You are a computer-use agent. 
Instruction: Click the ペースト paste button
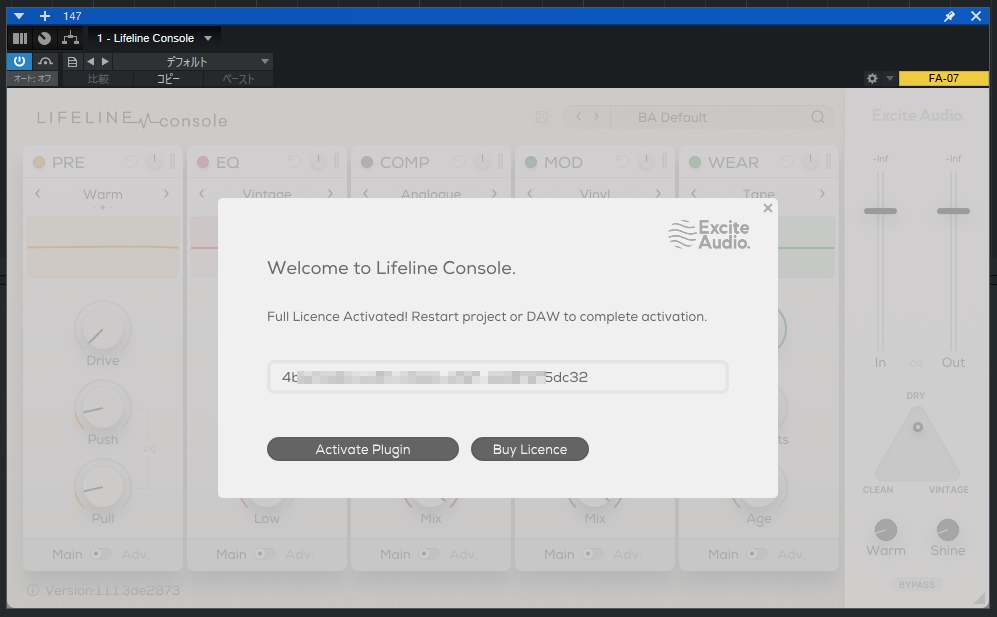coord(238,79)
